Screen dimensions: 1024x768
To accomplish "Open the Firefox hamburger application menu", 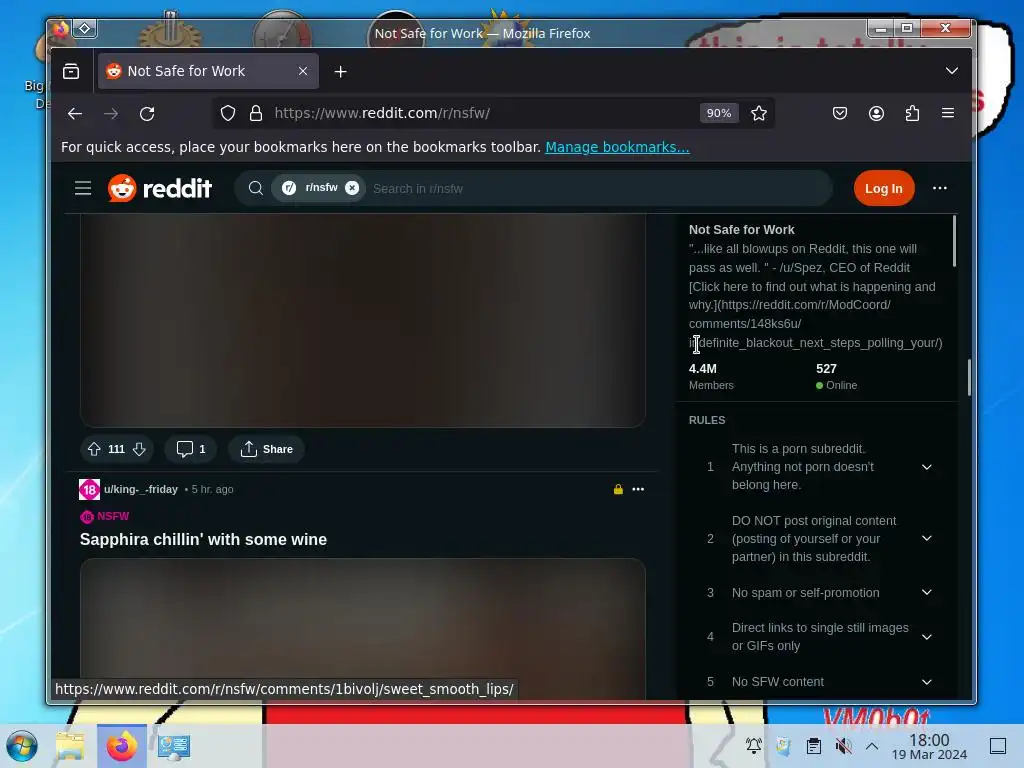I will coord(948,113).
